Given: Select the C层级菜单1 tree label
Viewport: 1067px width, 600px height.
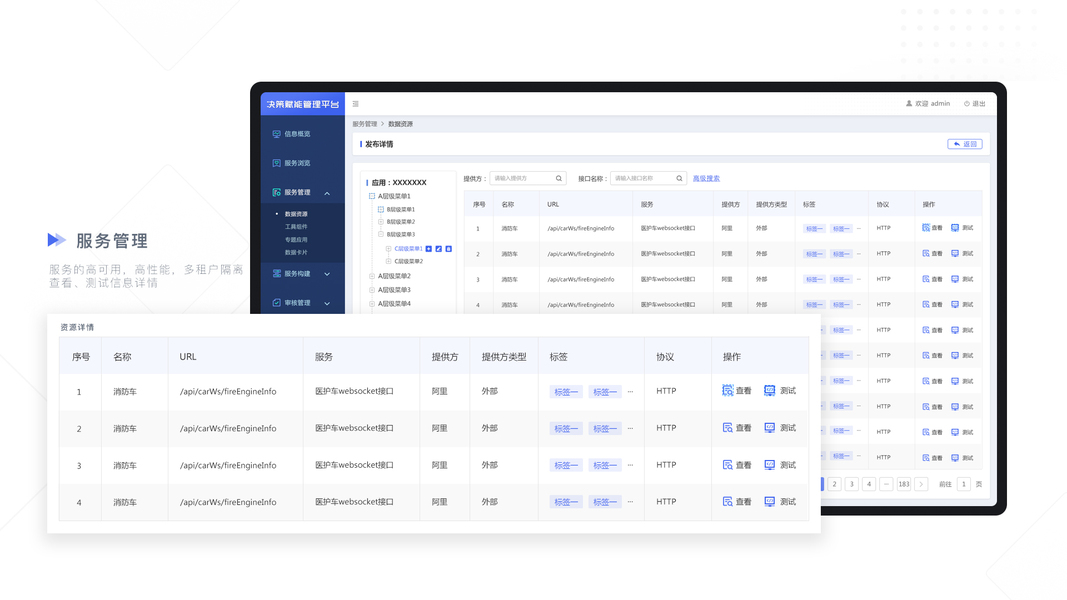Looking at the screenshot, I should point(408,249).
